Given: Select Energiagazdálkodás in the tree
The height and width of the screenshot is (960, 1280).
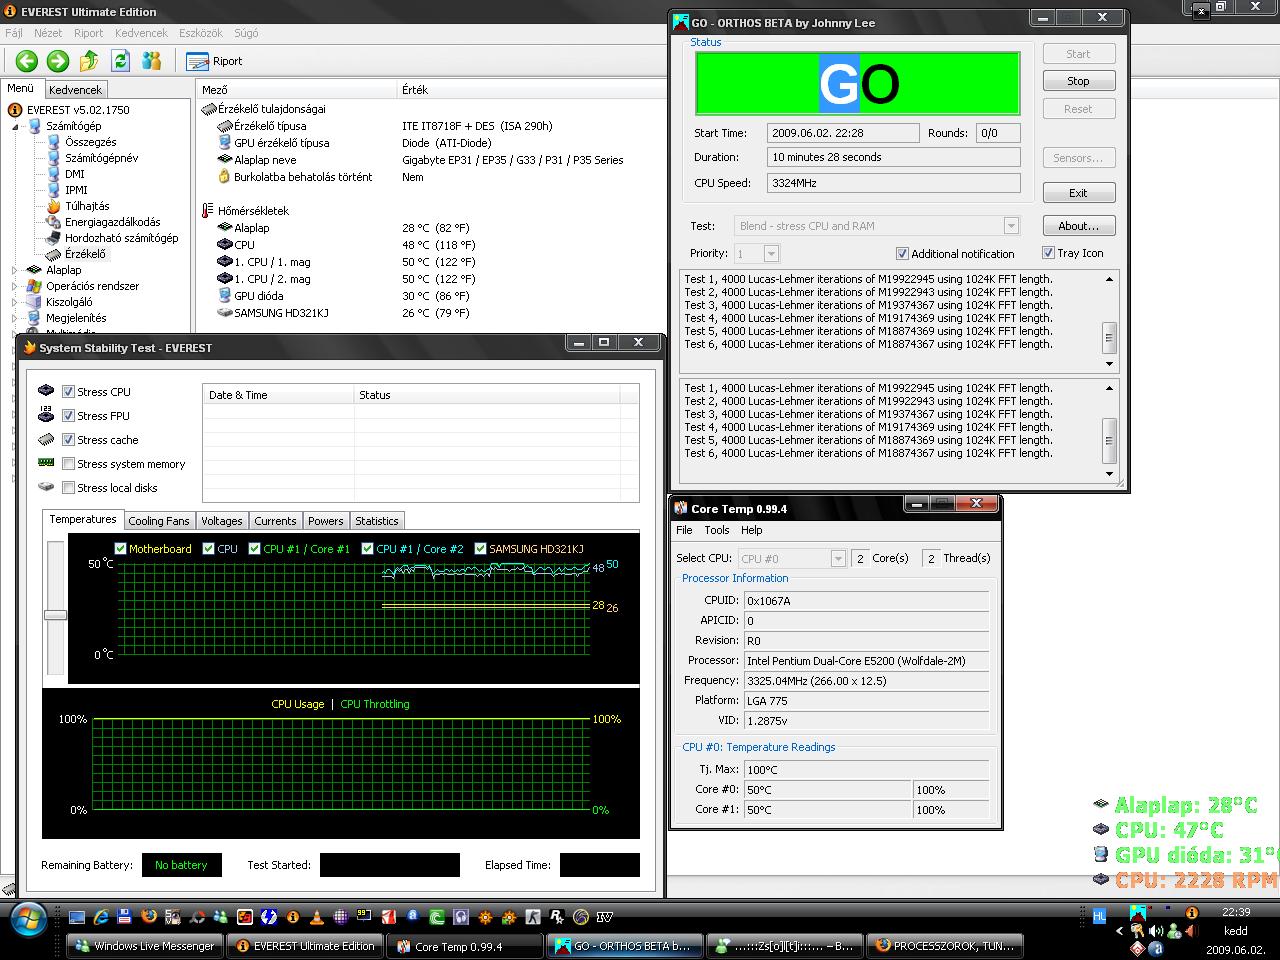Looking at the screenshot, I should pos(112,222).
